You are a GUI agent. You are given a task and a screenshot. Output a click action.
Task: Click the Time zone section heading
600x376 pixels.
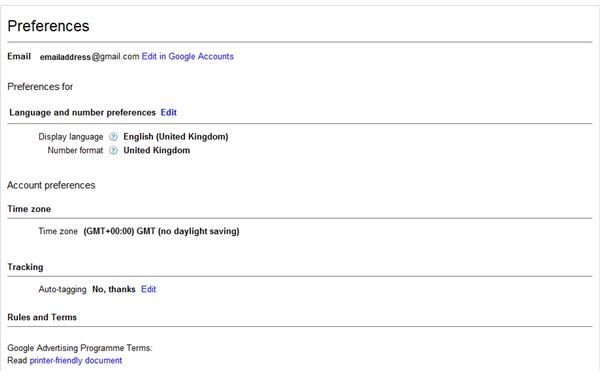29,209
